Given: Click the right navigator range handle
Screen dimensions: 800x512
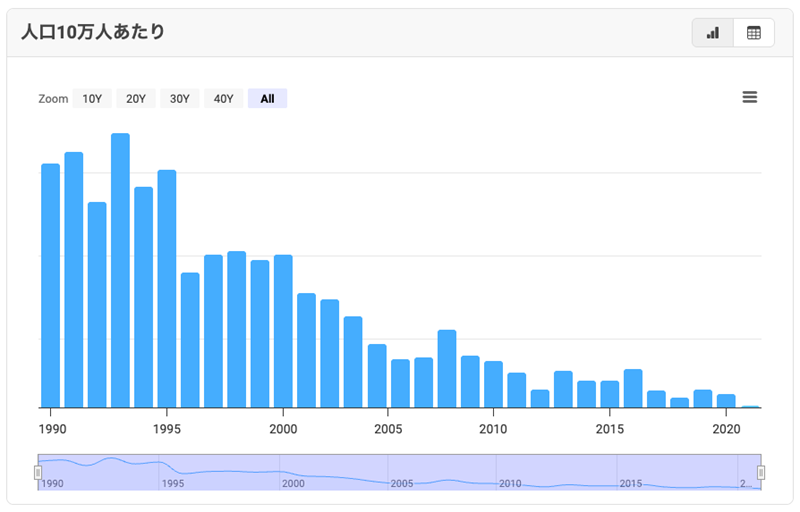Looking at the screenshot, I should tap(761, 472).
